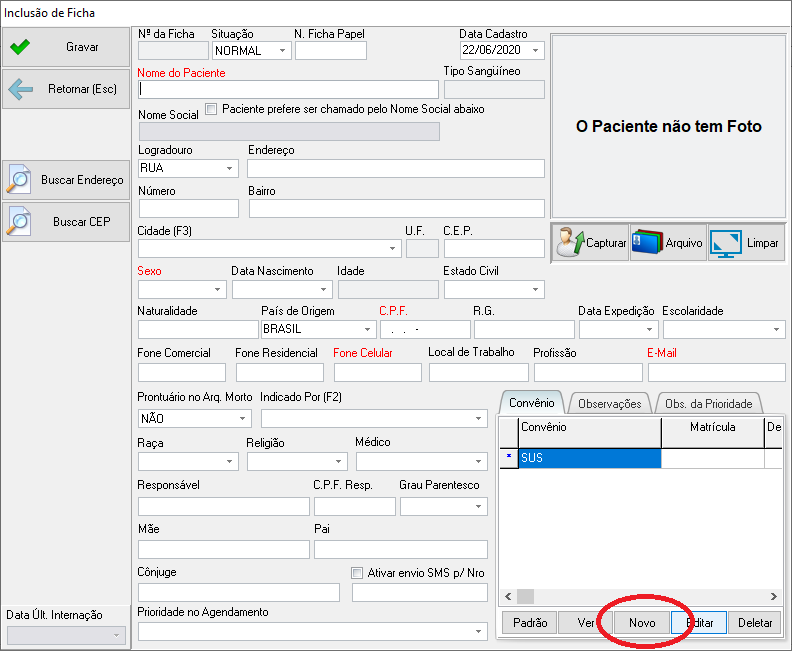Open Prontuário no Arq. Morto dropdown

pos(242,418)
